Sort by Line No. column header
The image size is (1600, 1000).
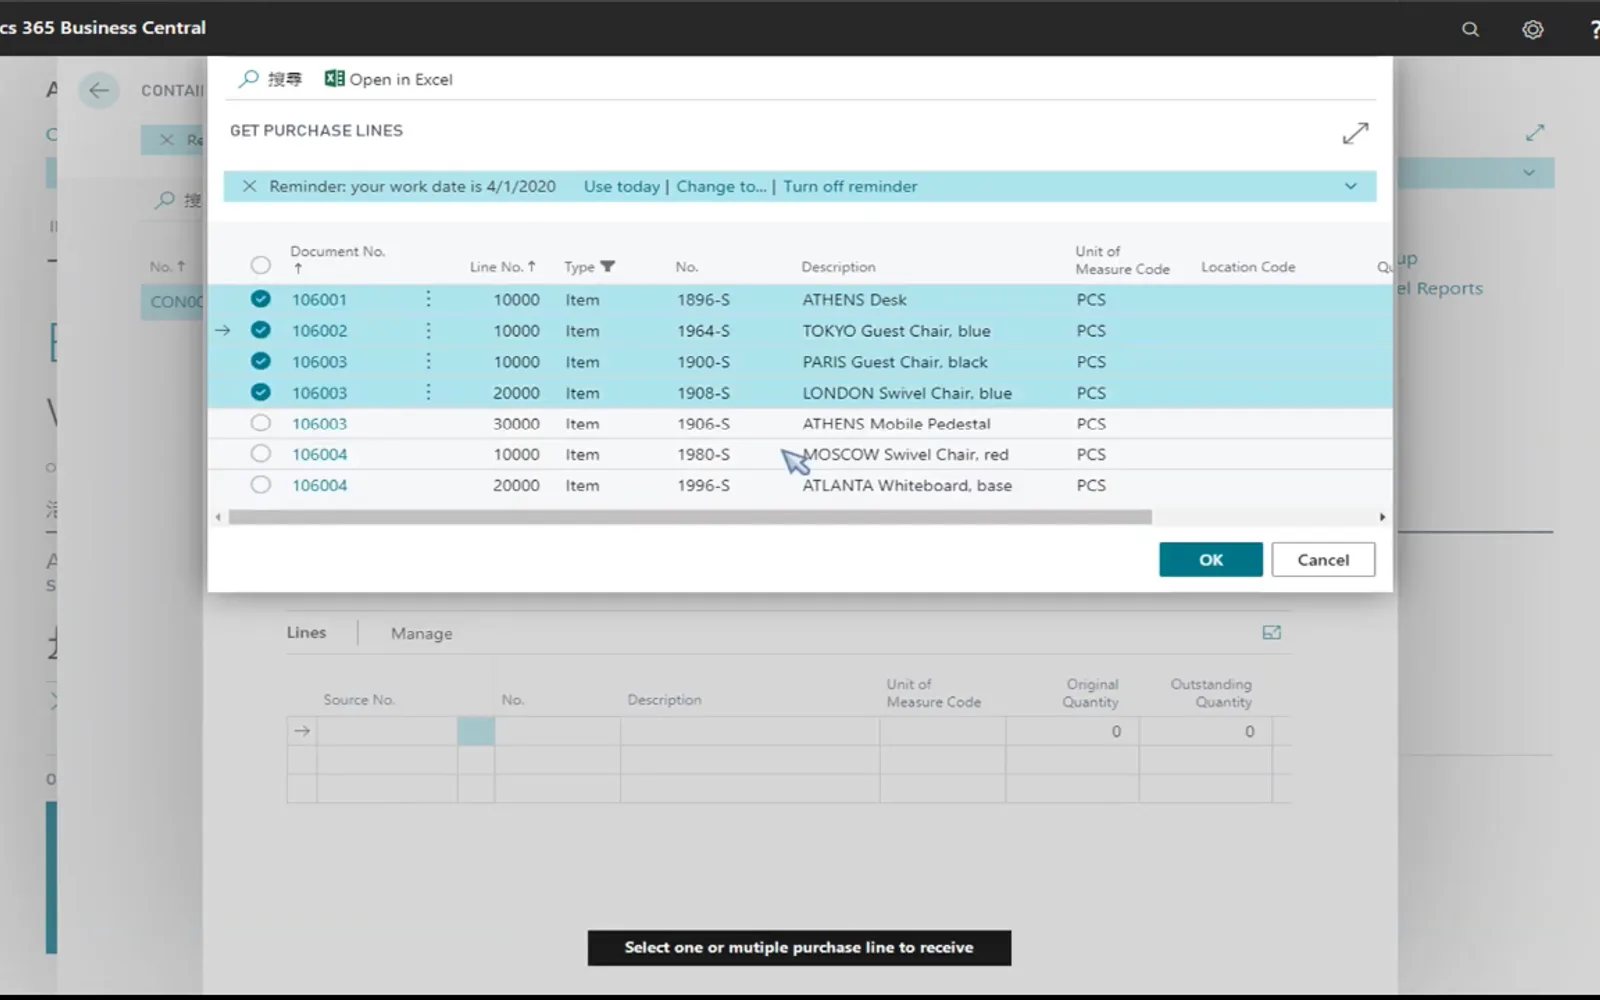pyautogui.click(x=503, y=267)
